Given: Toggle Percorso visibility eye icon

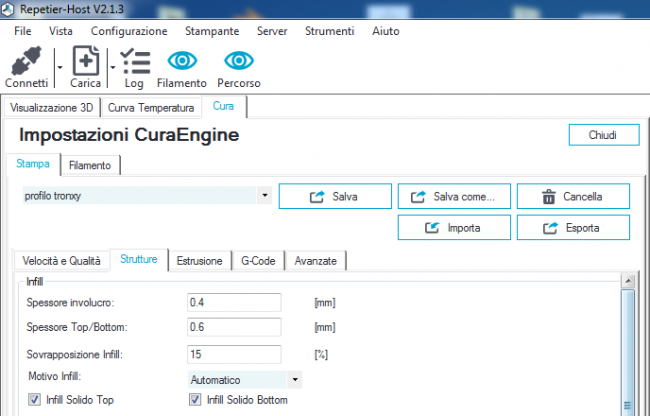Looking at the screenshot, I should [x=238, y=62].
